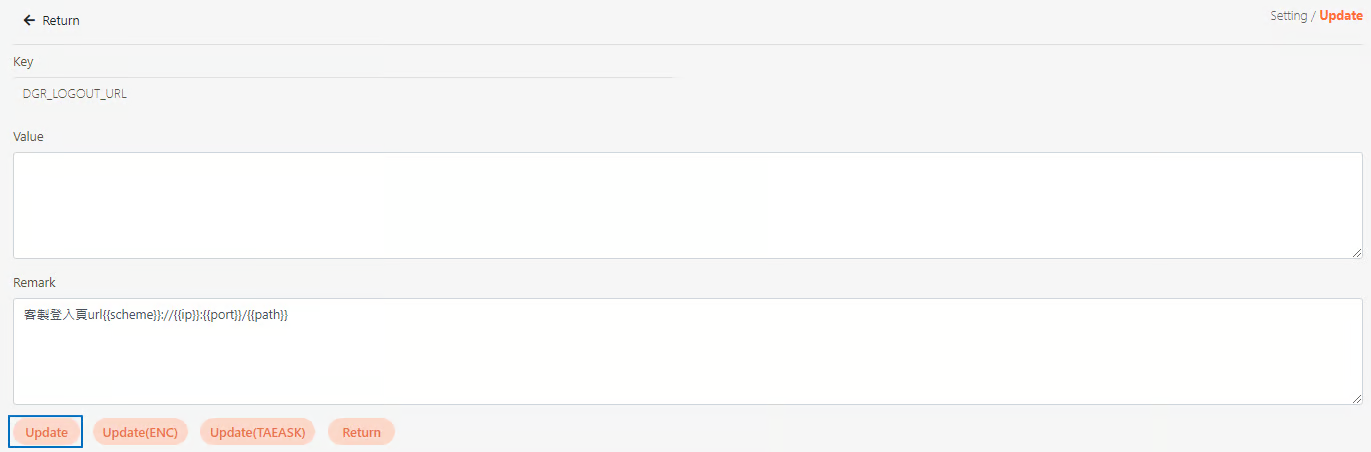1371x452 pixels.
Task: Open the Setting breadcrumb link
Action: [1288, 16]
